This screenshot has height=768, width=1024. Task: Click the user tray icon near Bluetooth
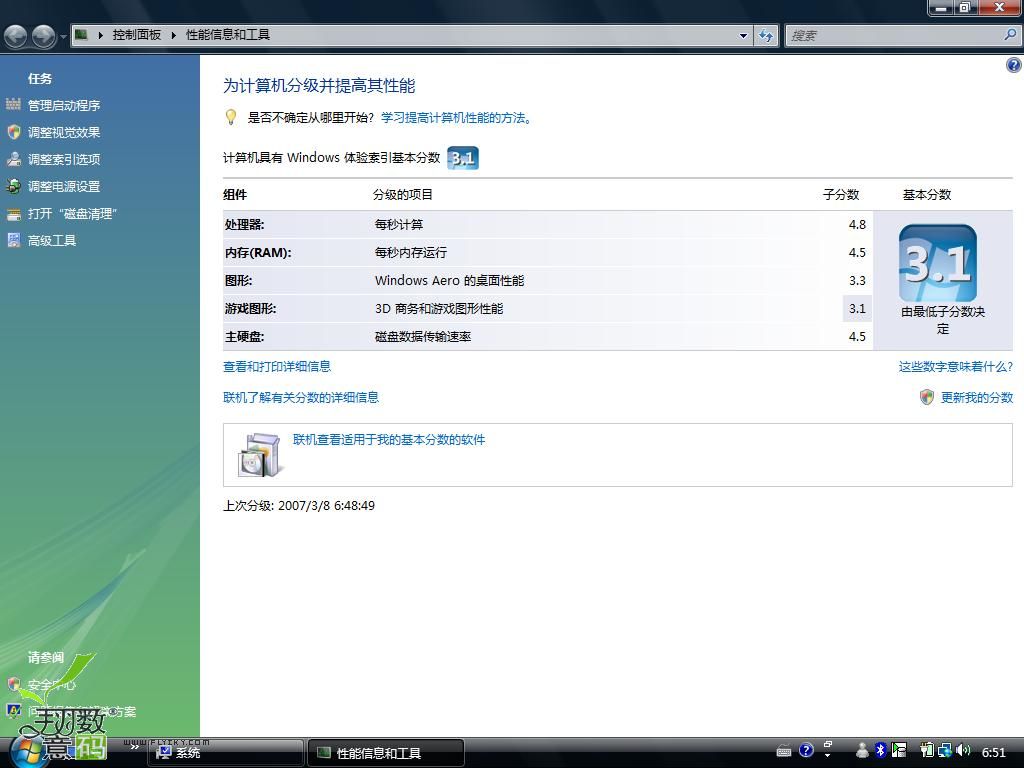point(863,750)
